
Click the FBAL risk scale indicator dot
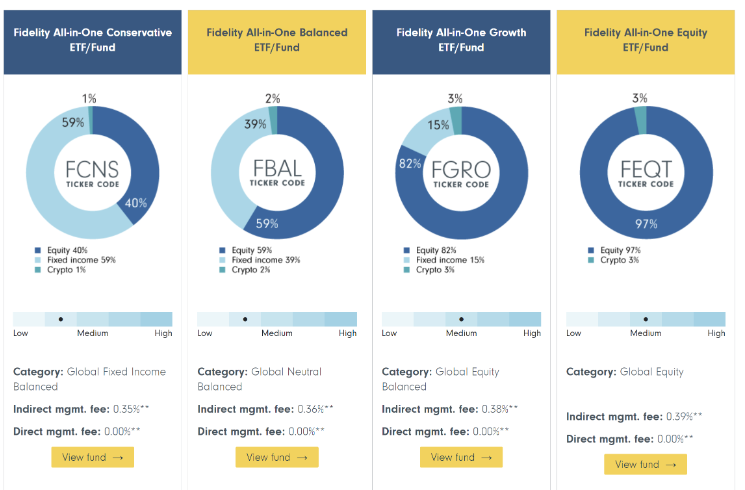(245, 319)
